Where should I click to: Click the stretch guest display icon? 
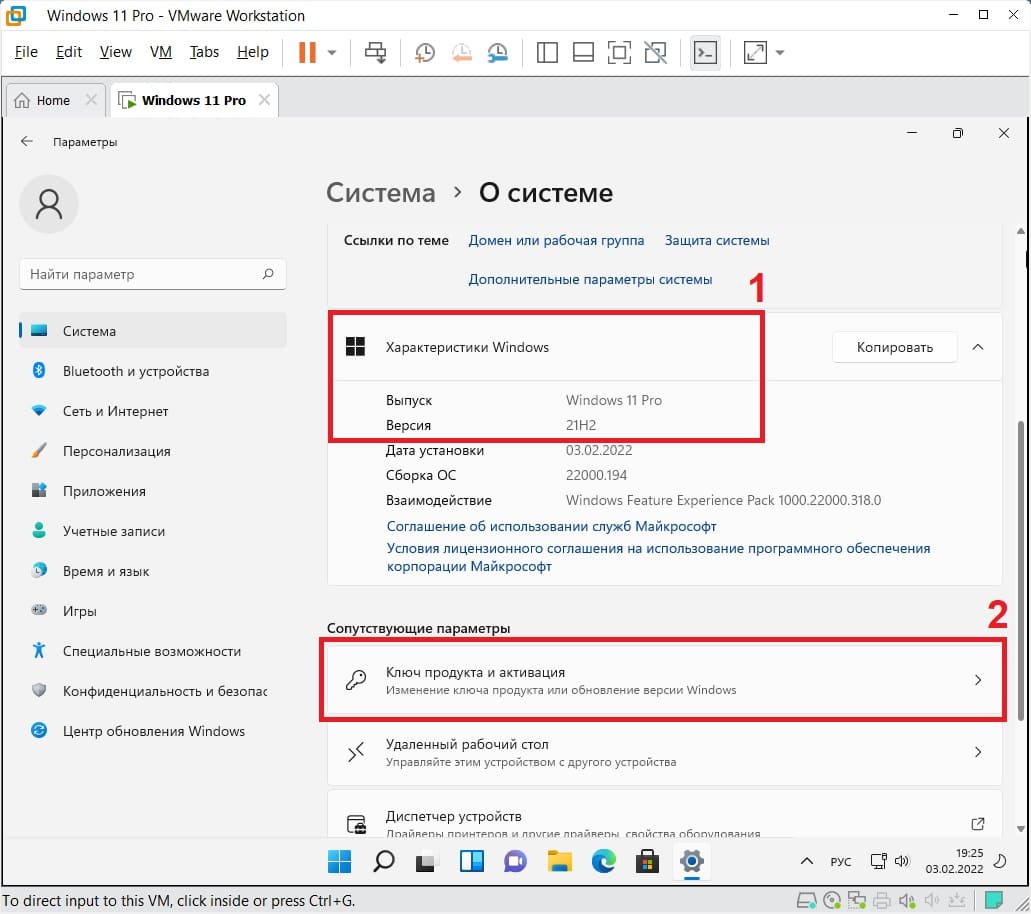[x=755, y=53]
